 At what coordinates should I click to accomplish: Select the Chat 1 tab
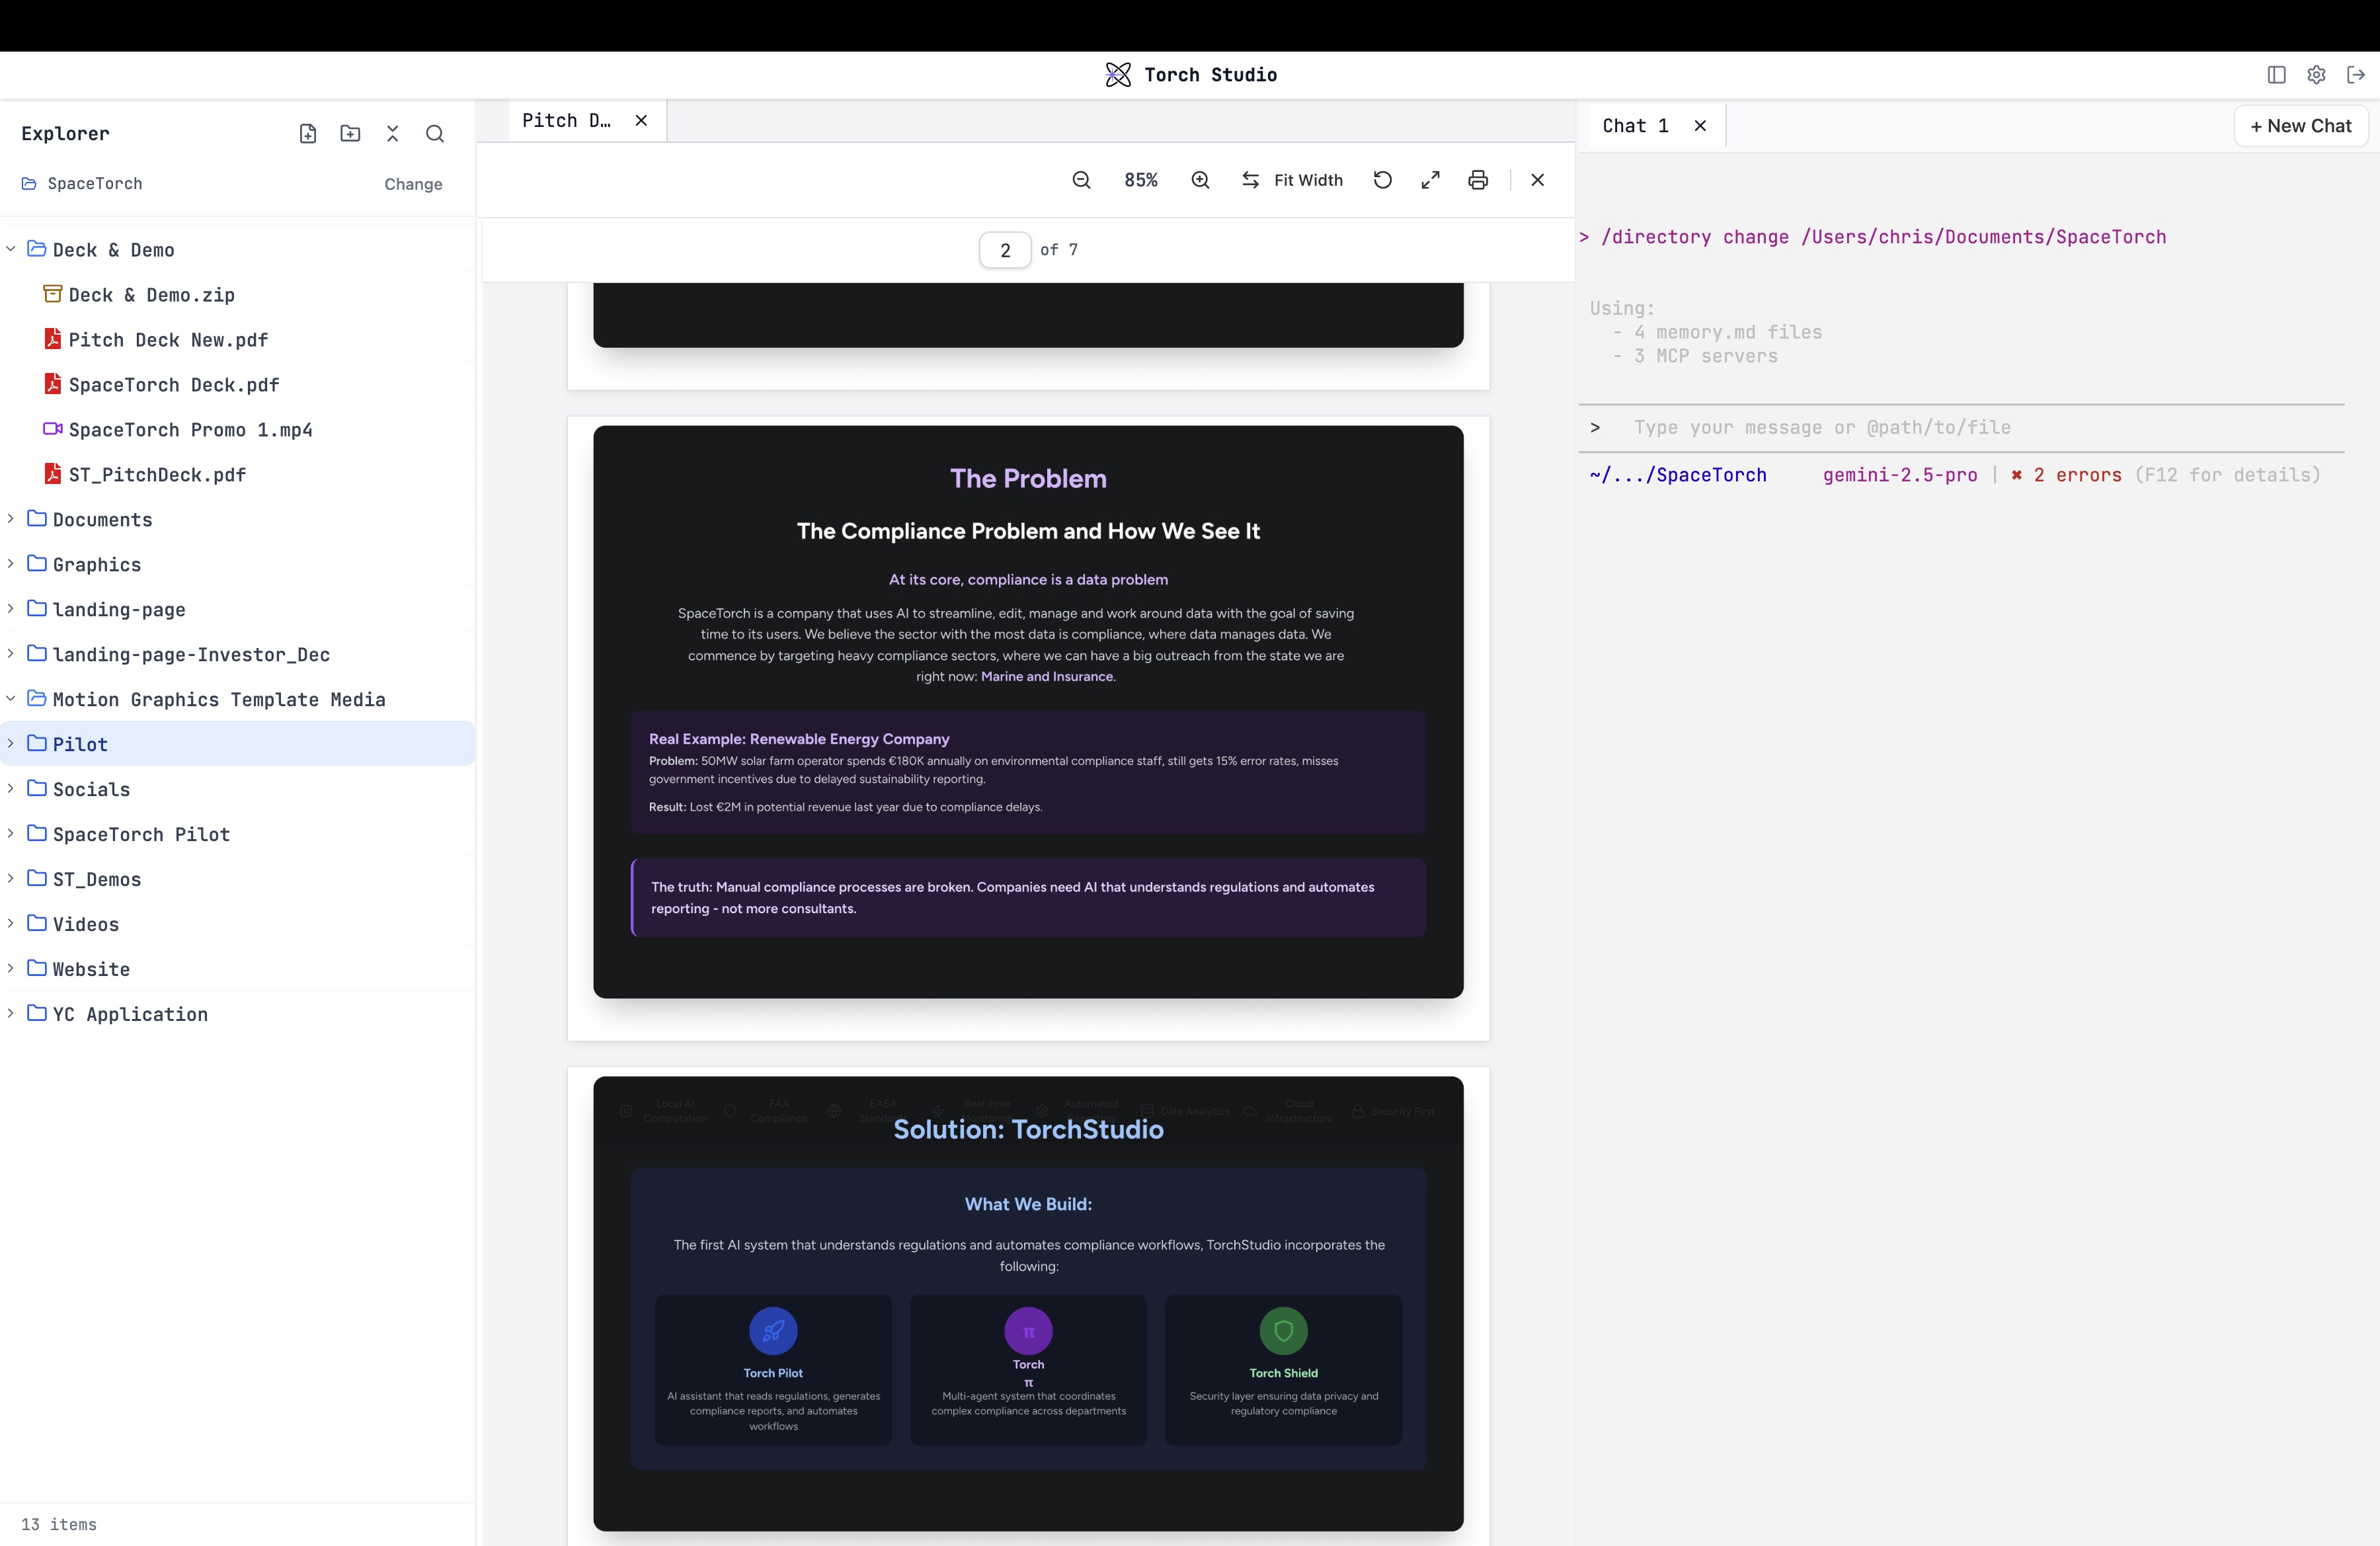(x=1635, y=126)
